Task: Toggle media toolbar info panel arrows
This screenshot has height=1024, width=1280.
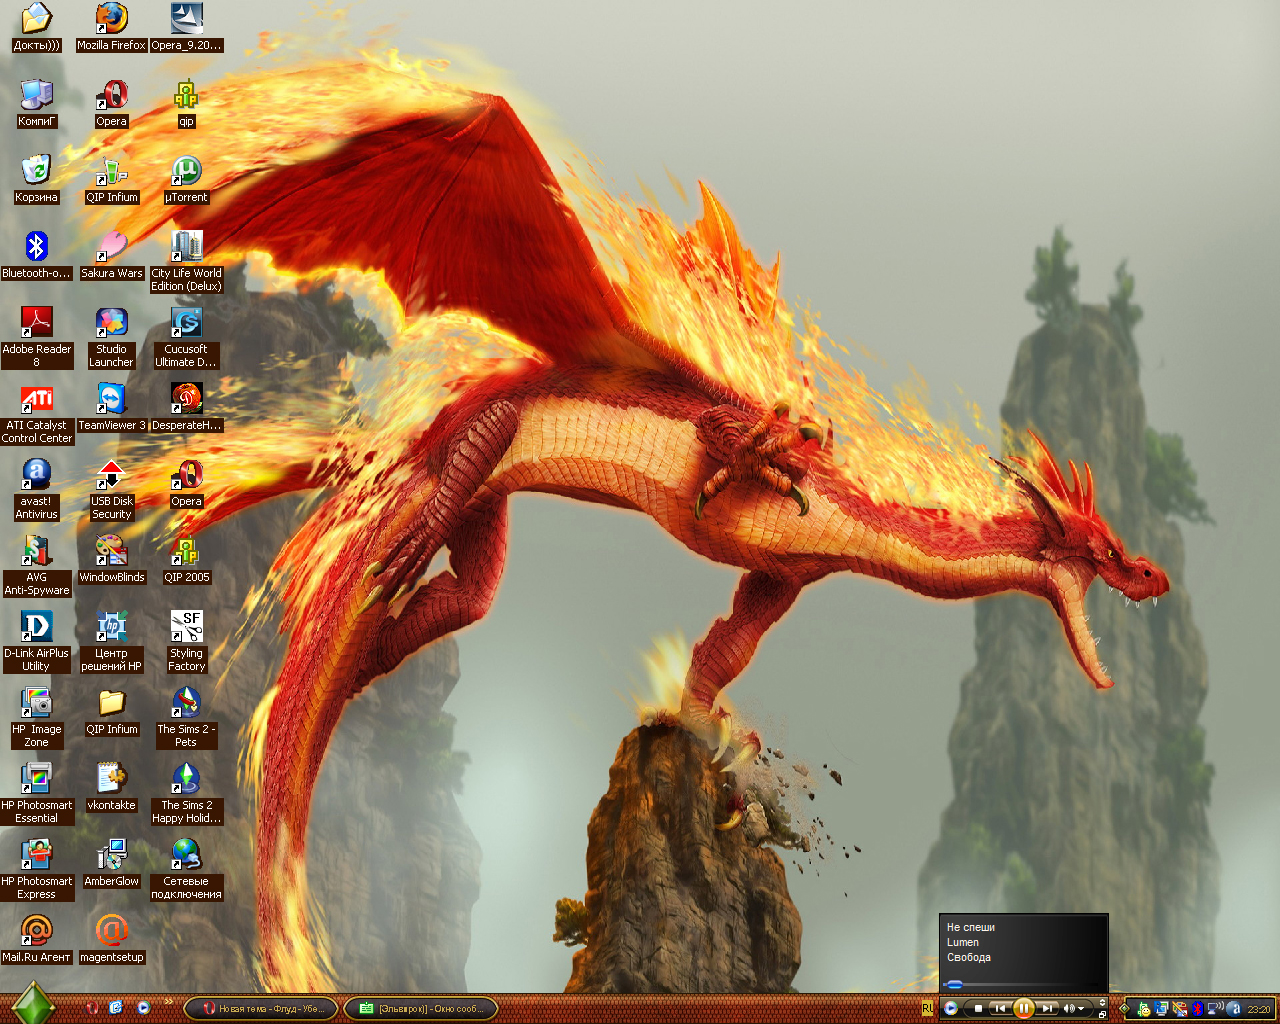Action: [x=1102, y=1002]
